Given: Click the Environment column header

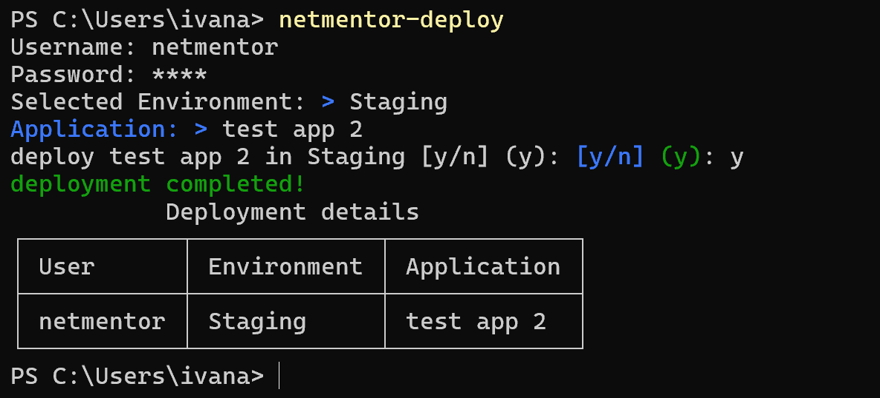Looking at the screenshot, I should (286, 267).
